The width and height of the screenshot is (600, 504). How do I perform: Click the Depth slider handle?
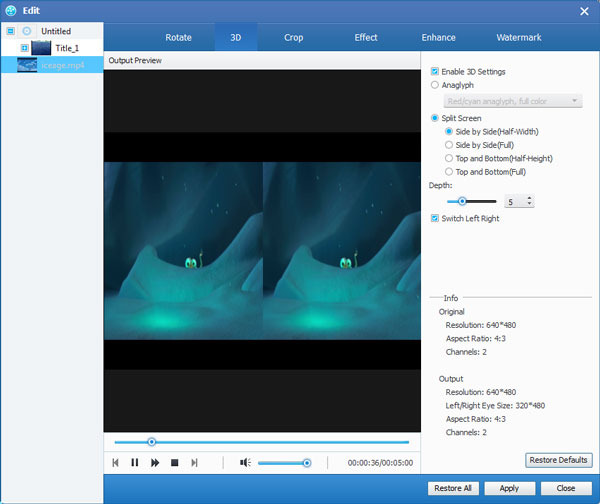point(462,201)
